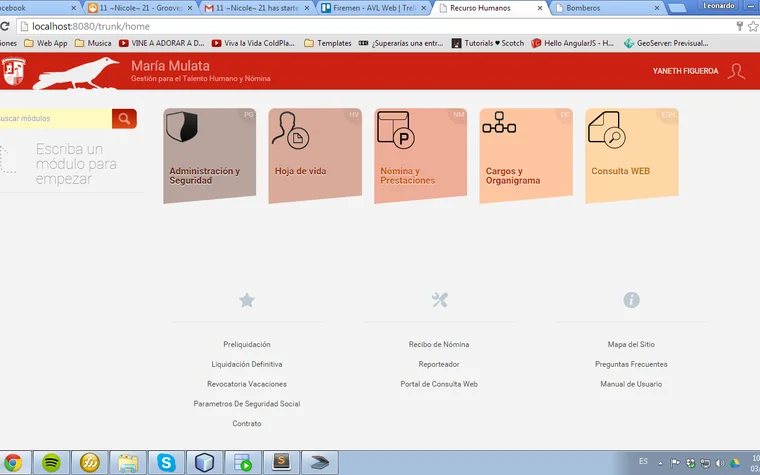Open the Viva la Vida Coldplay bookmark
Image resolution: width=760 pixels, height=475 pixels.
coord(253,43)
